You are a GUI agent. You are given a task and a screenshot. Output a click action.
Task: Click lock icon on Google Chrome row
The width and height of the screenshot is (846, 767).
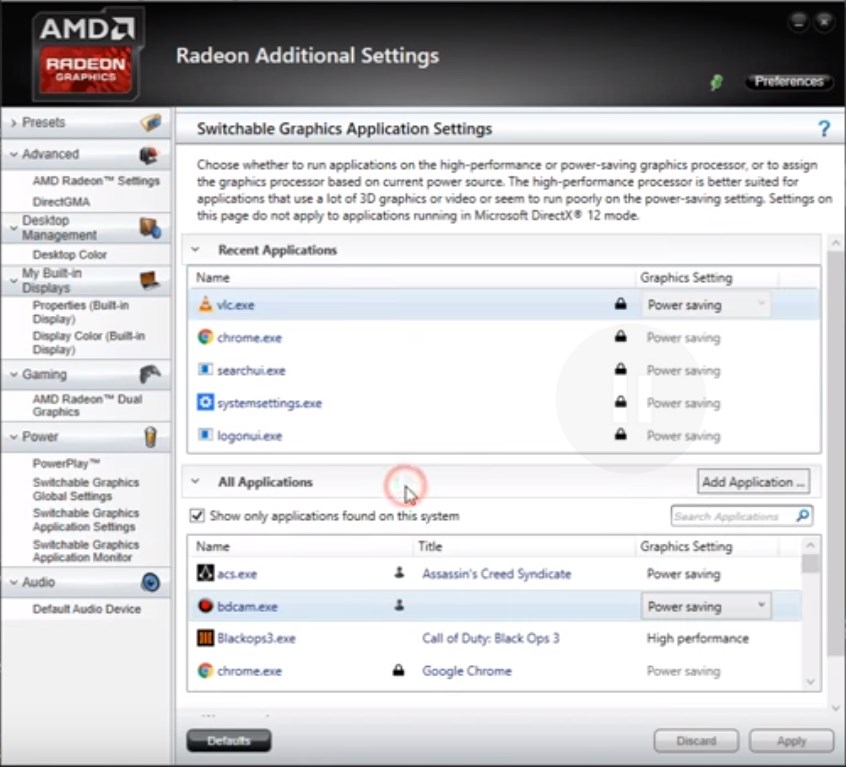click(398, 670)
